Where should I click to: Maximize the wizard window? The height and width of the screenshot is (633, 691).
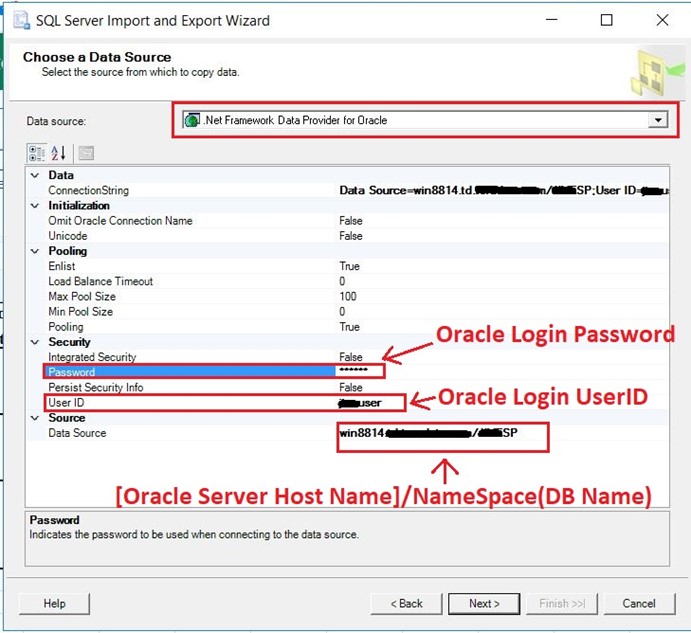click(x=607, y=20)
